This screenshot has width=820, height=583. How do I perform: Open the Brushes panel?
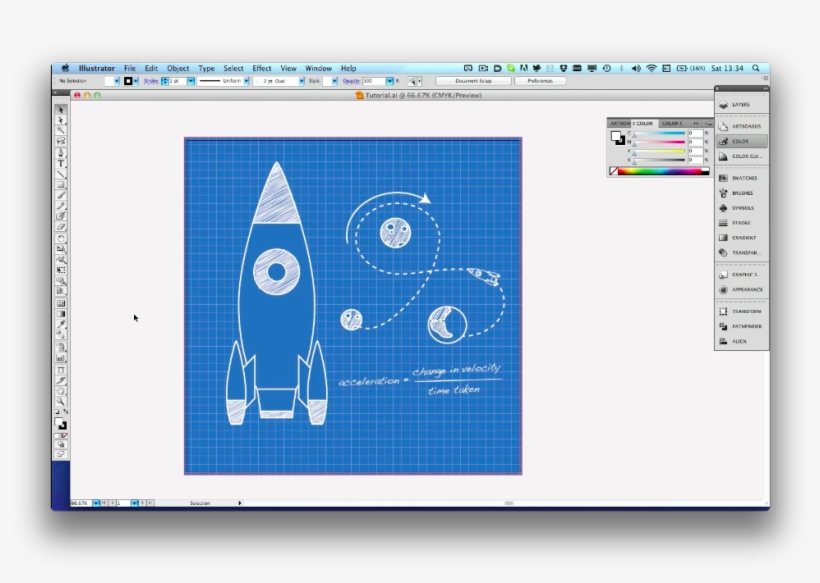pos(741,193)
